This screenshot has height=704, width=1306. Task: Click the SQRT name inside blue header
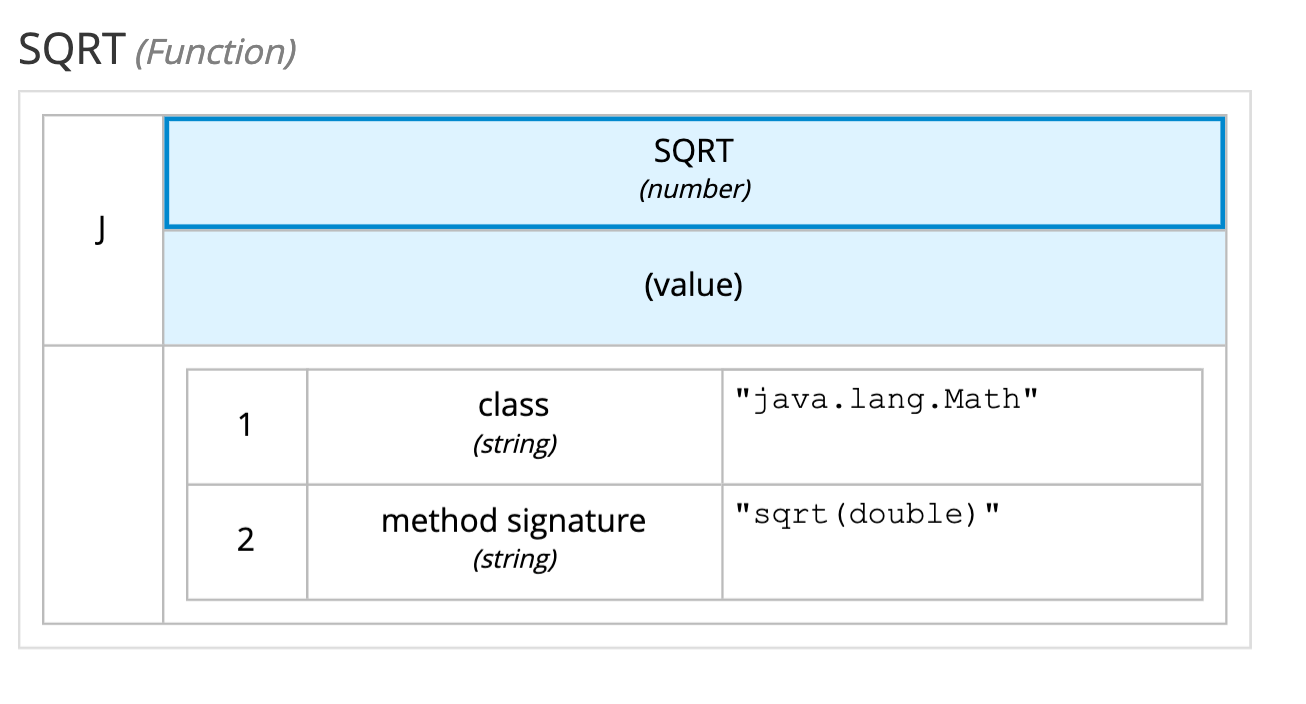(694, 151)
